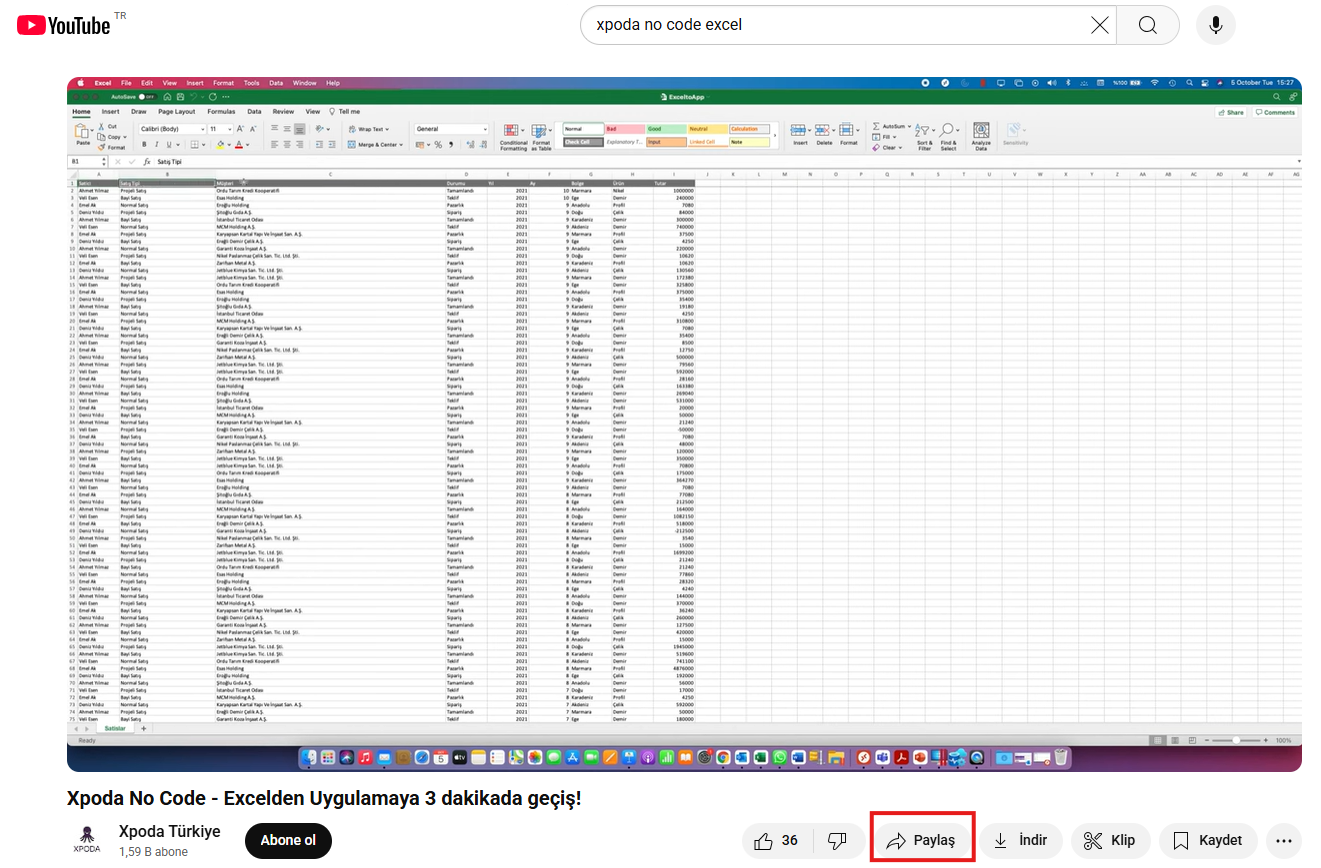
Task: Click the percent style icon in the ribbon
Action: click(438, 145)
